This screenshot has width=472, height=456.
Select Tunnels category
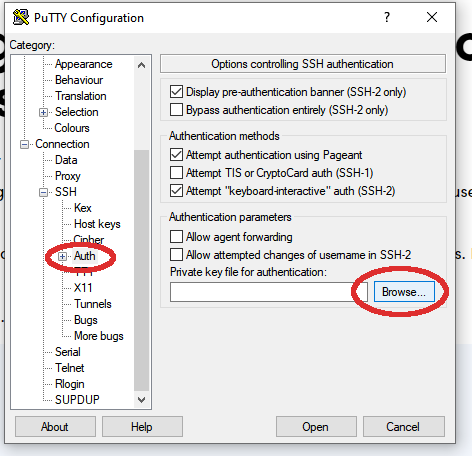pos(93,304)
